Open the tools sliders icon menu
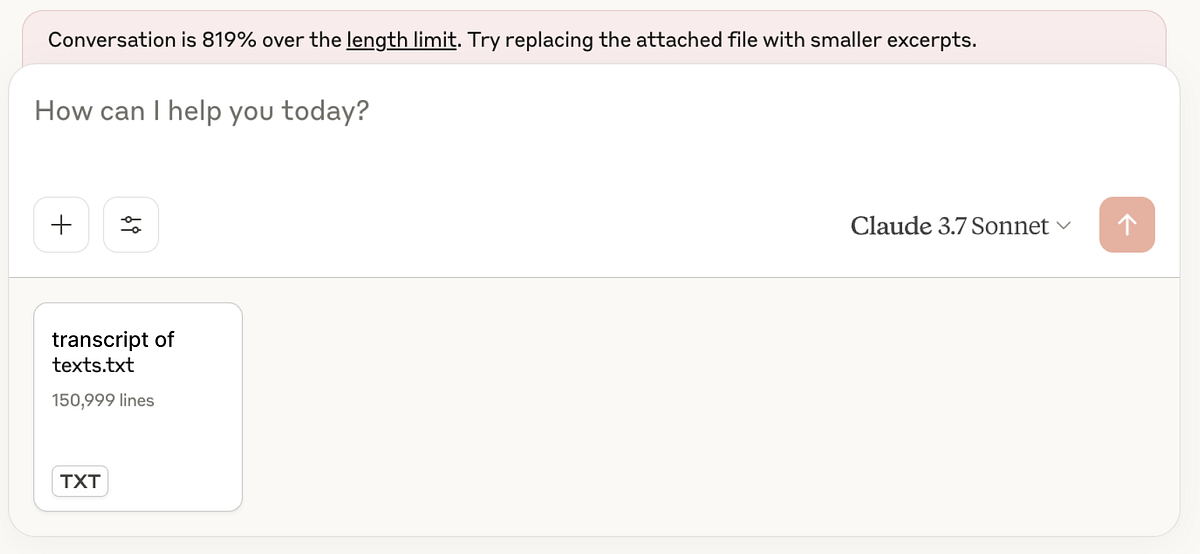1200x554 pixels. [131, 225]
